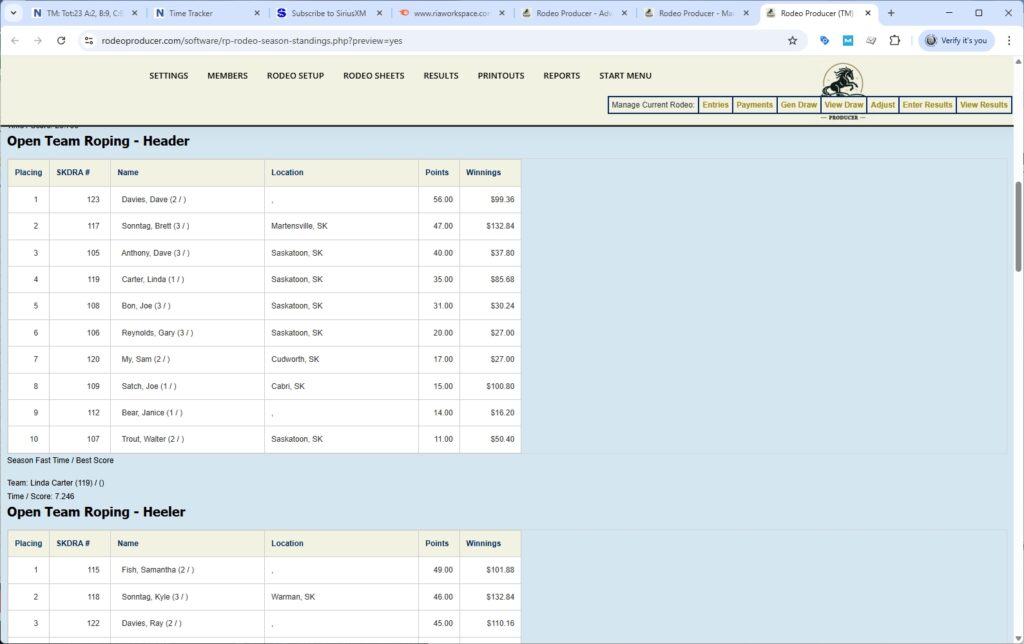1024x644 pixels.
Task: Expand the tab search dropdown arrow
Action: click(14, 13)
